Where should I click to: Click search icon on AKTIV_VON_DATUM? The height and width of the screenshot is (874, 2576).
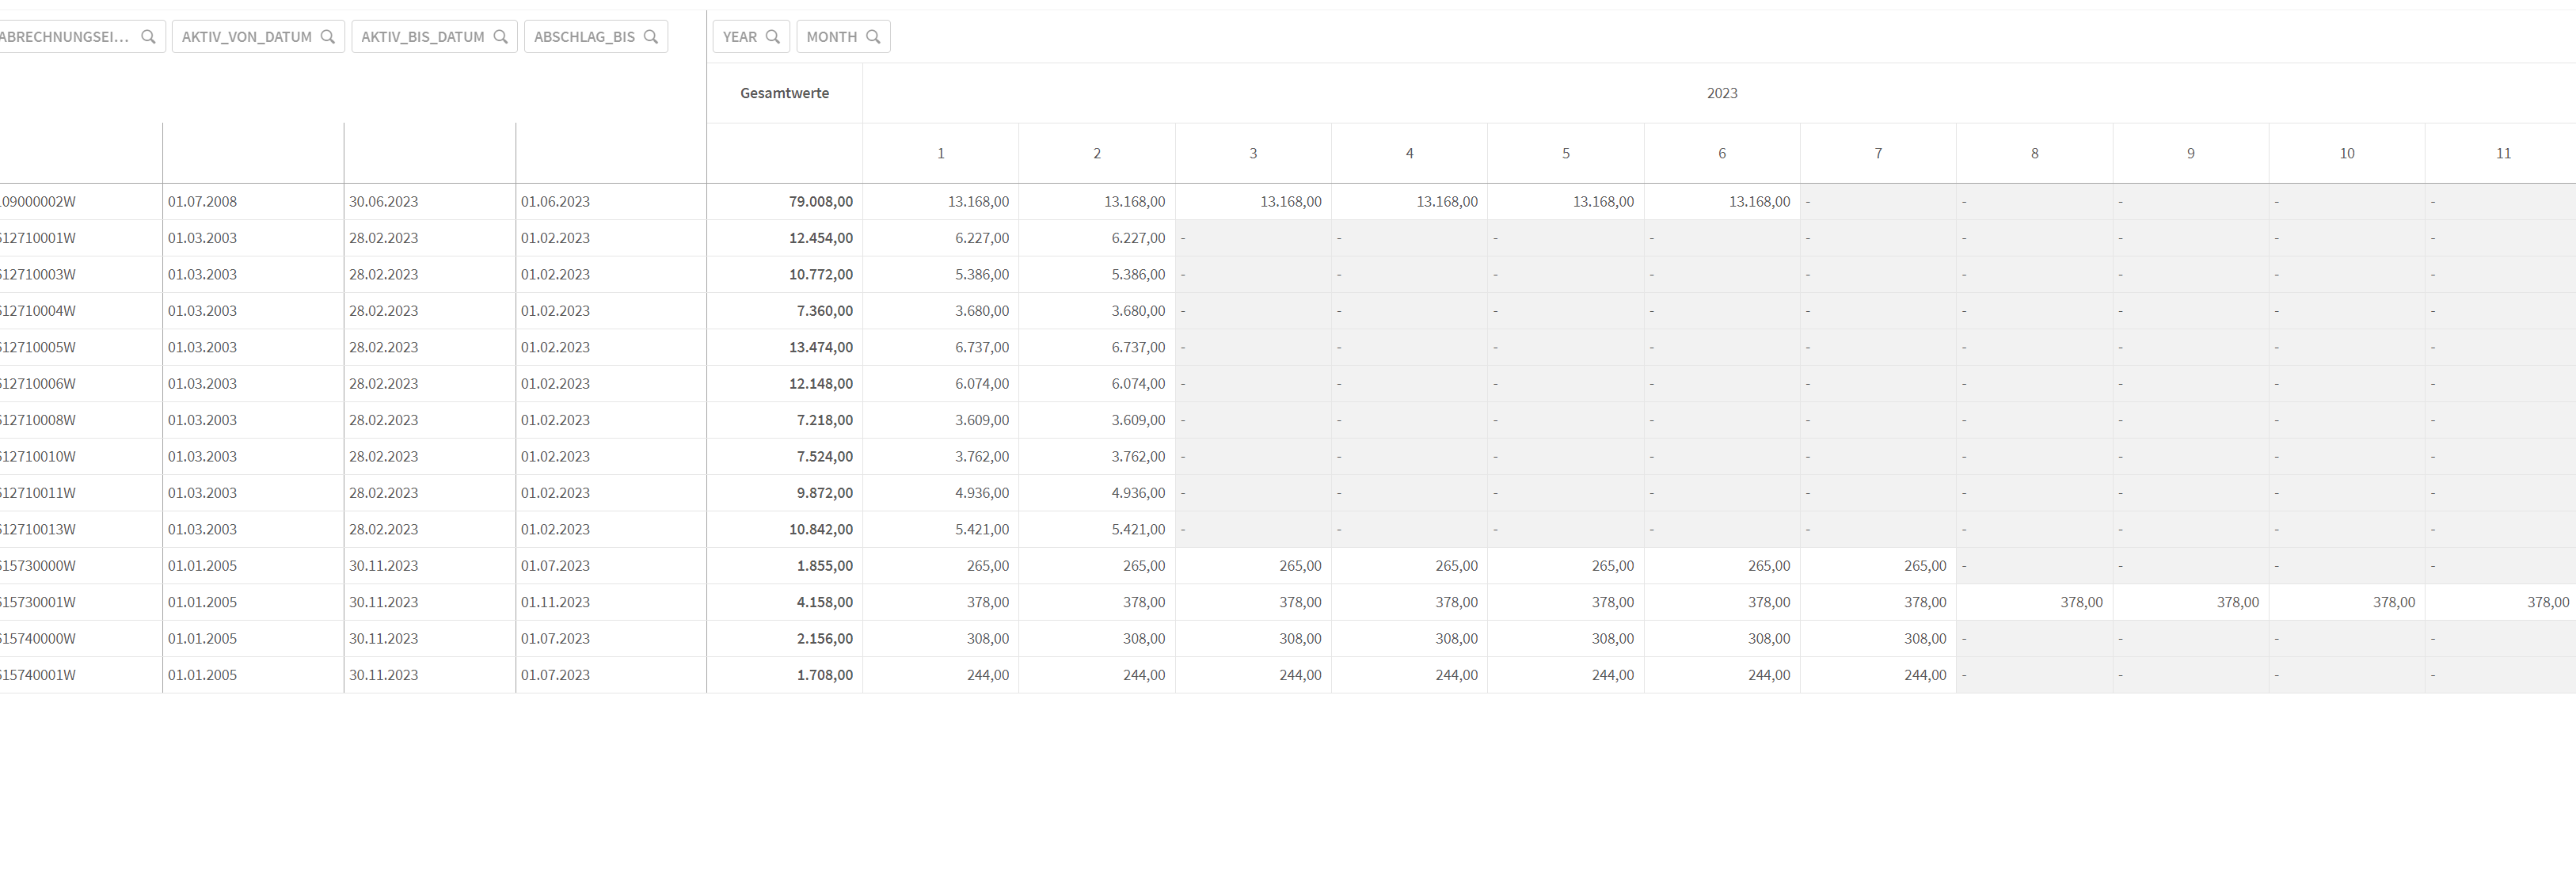[327, 37]
